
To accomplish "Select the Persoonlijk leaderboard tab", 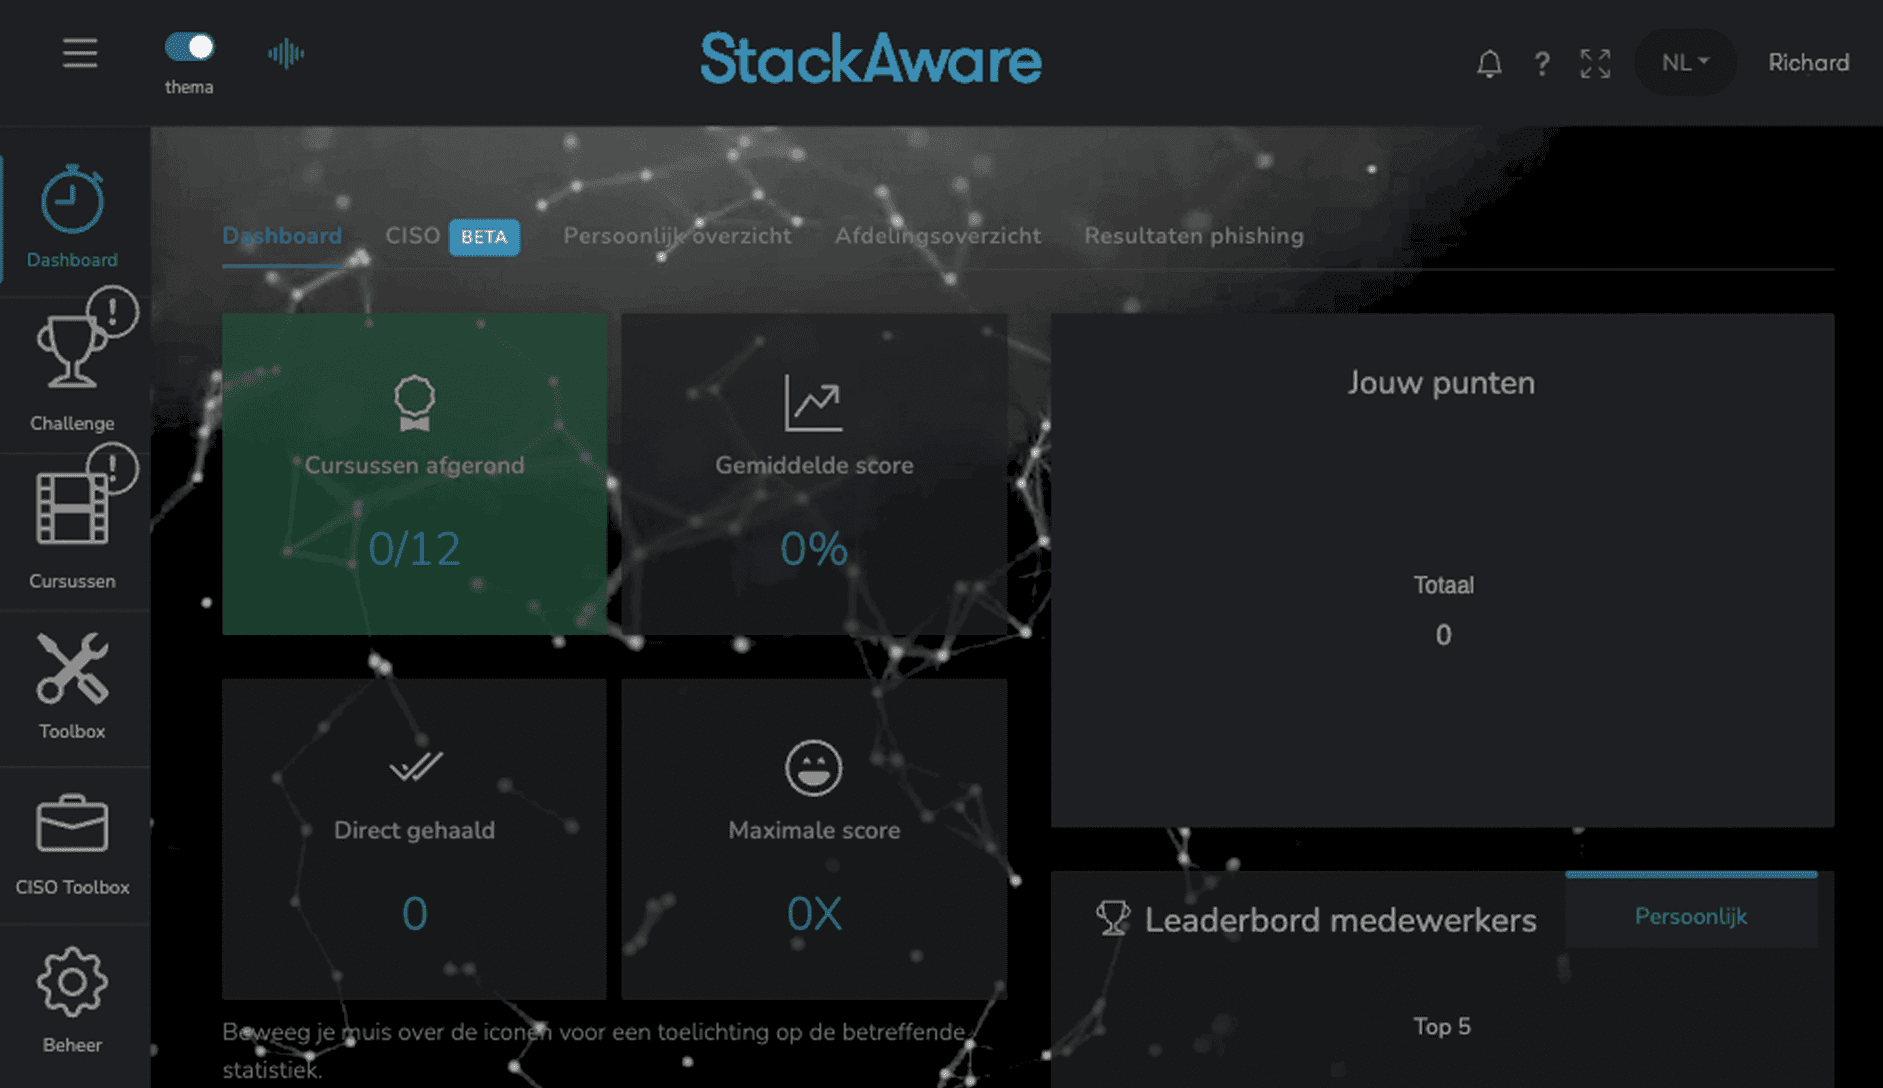I will pos(1691,911).
